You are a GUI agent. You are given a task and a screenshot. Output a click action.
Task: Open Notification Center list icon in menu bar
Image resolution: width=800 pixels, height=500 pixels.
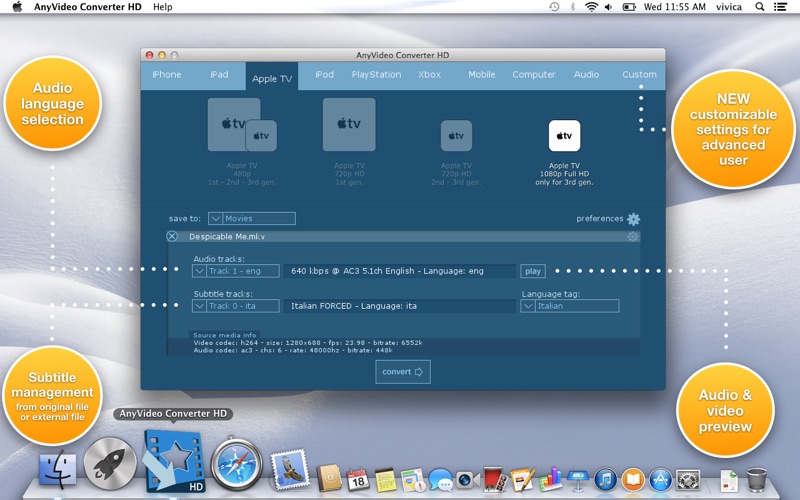tap(780, 7)
